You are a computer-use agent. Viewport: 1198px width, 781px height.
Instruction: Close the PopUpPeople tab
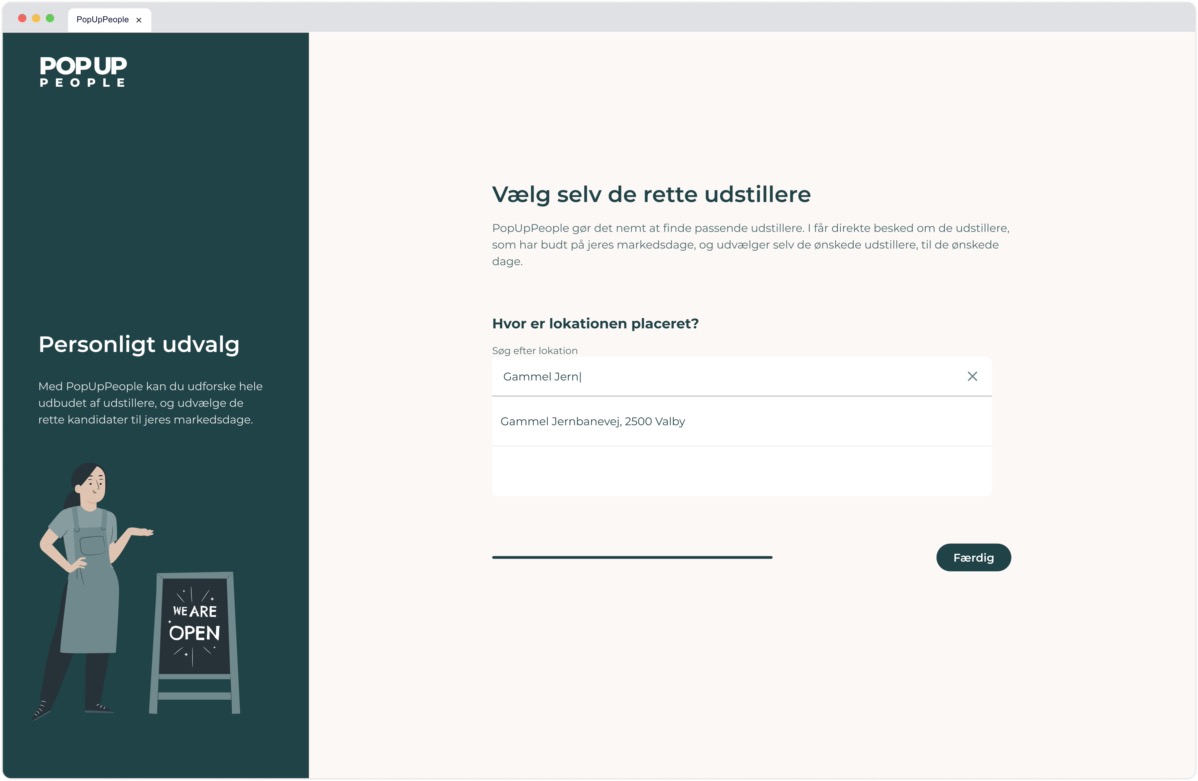[139, 19]
